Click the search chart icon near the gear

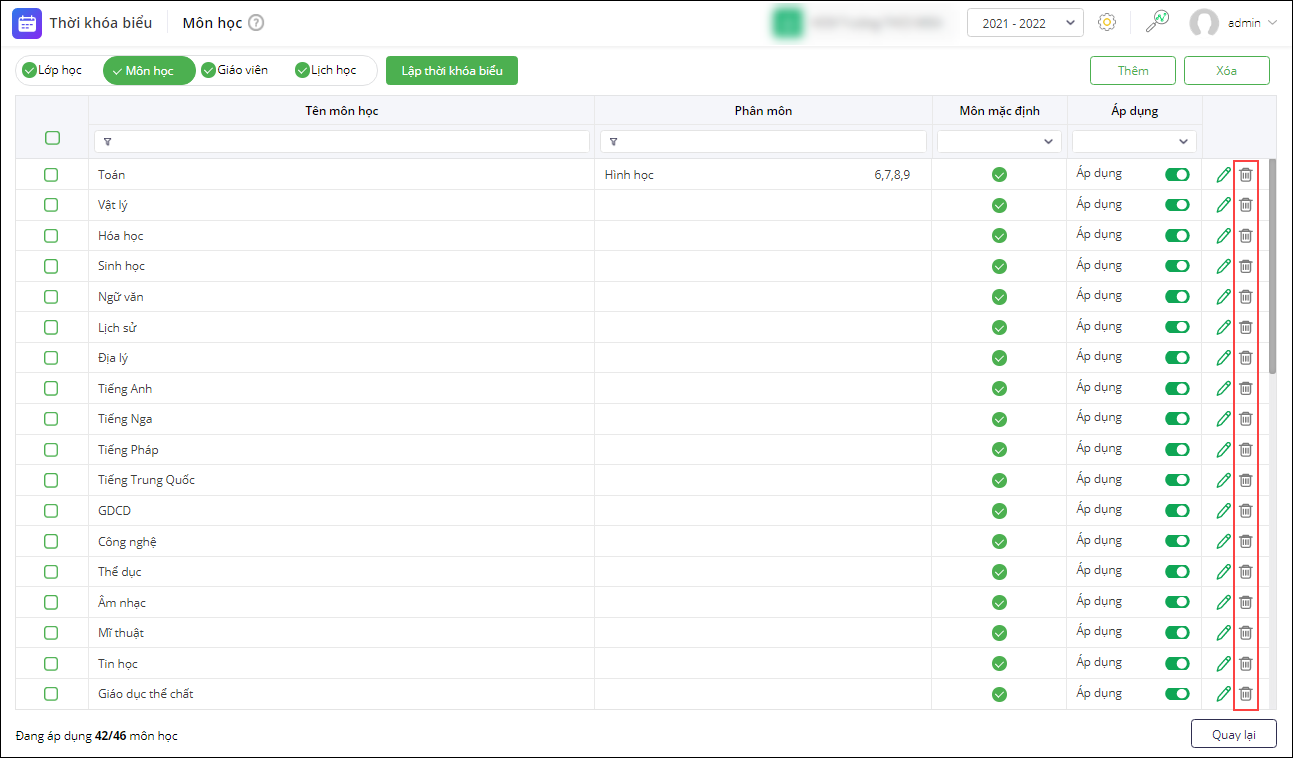click(1157, 23)
